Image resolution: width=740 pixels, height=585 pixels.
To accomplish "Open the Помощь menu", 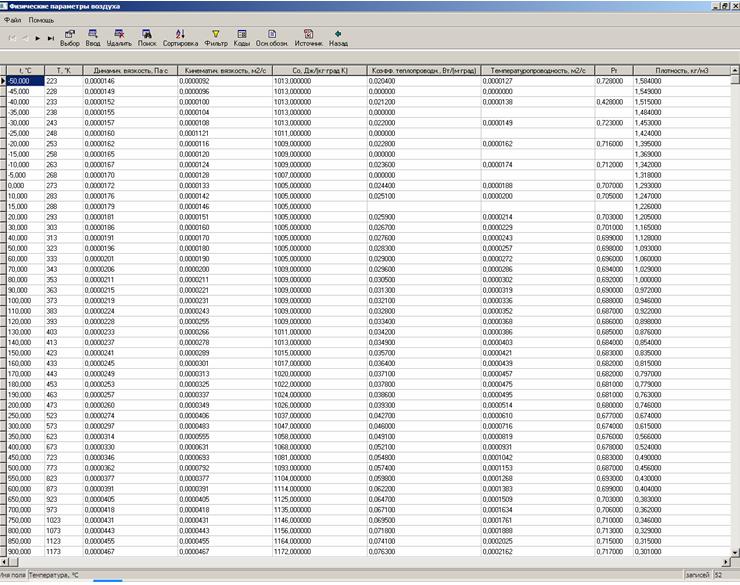I will (x=41, y=20).
